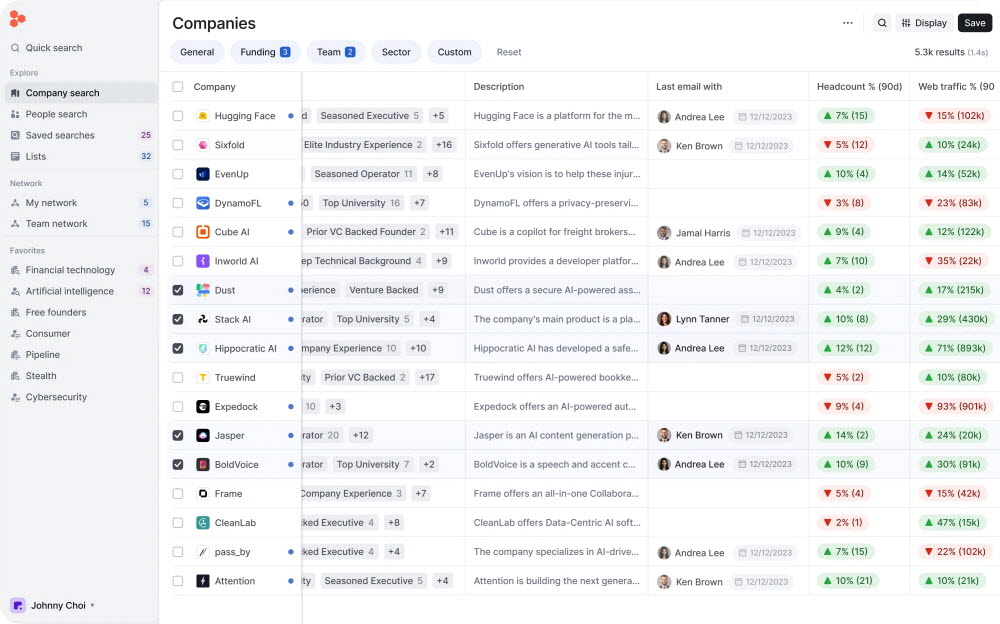This screenshot has height=624, width=1000.
Task: Check the Truewind row checkbox
Action: (178, 378)
